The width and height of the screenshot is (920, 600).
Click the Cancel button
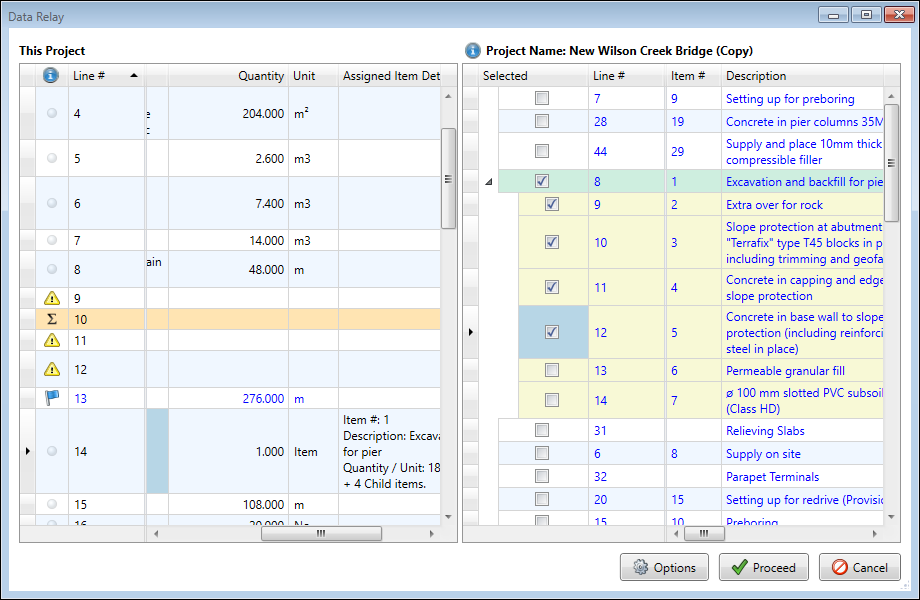click(859, 567)
